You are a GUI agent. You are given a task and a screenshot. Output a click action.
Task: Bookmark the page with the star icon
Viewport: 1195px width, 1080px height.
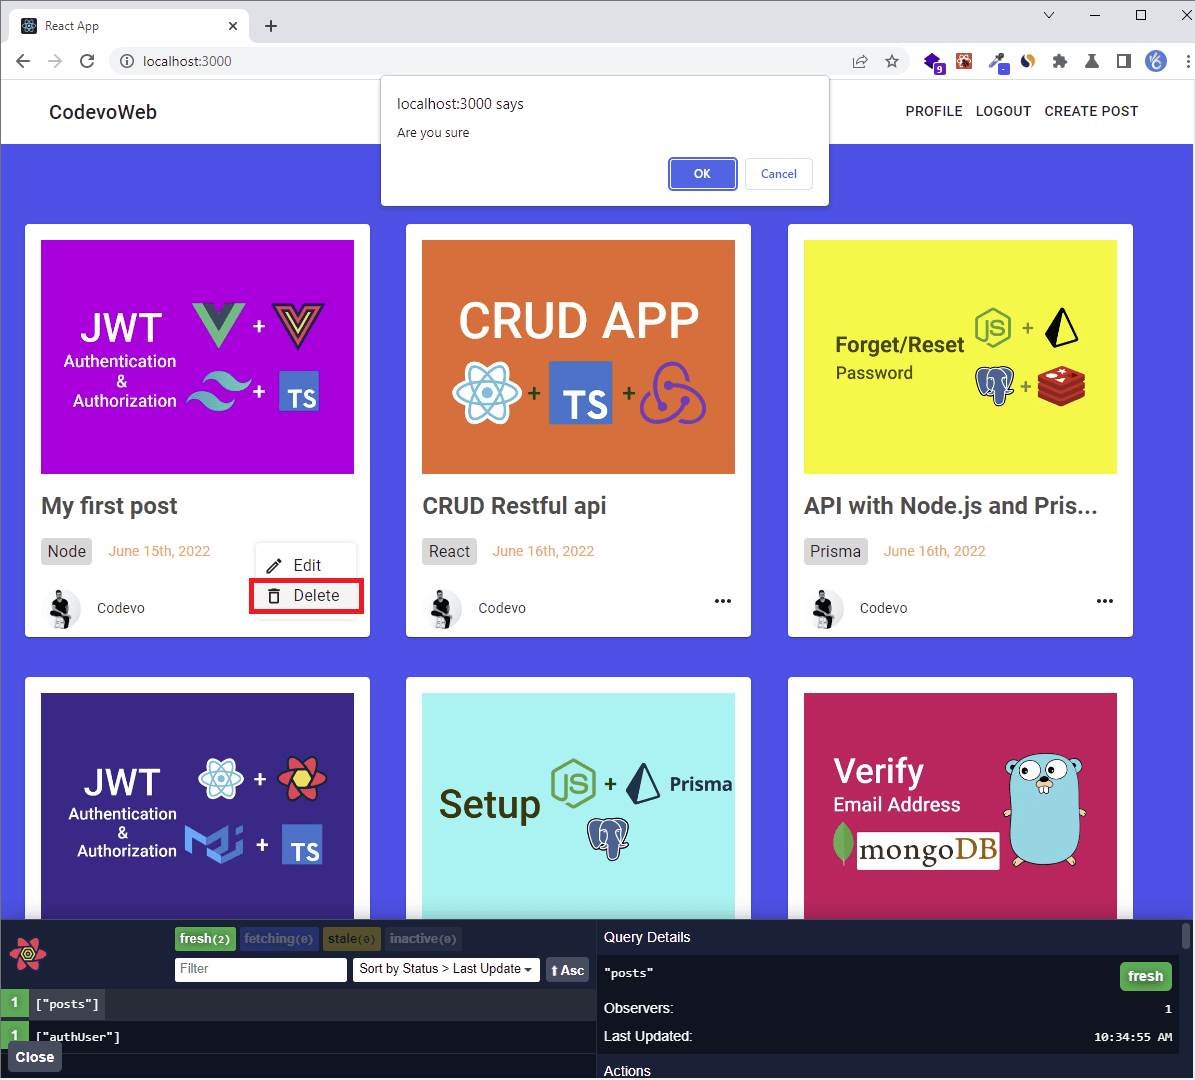coord(891,61)
